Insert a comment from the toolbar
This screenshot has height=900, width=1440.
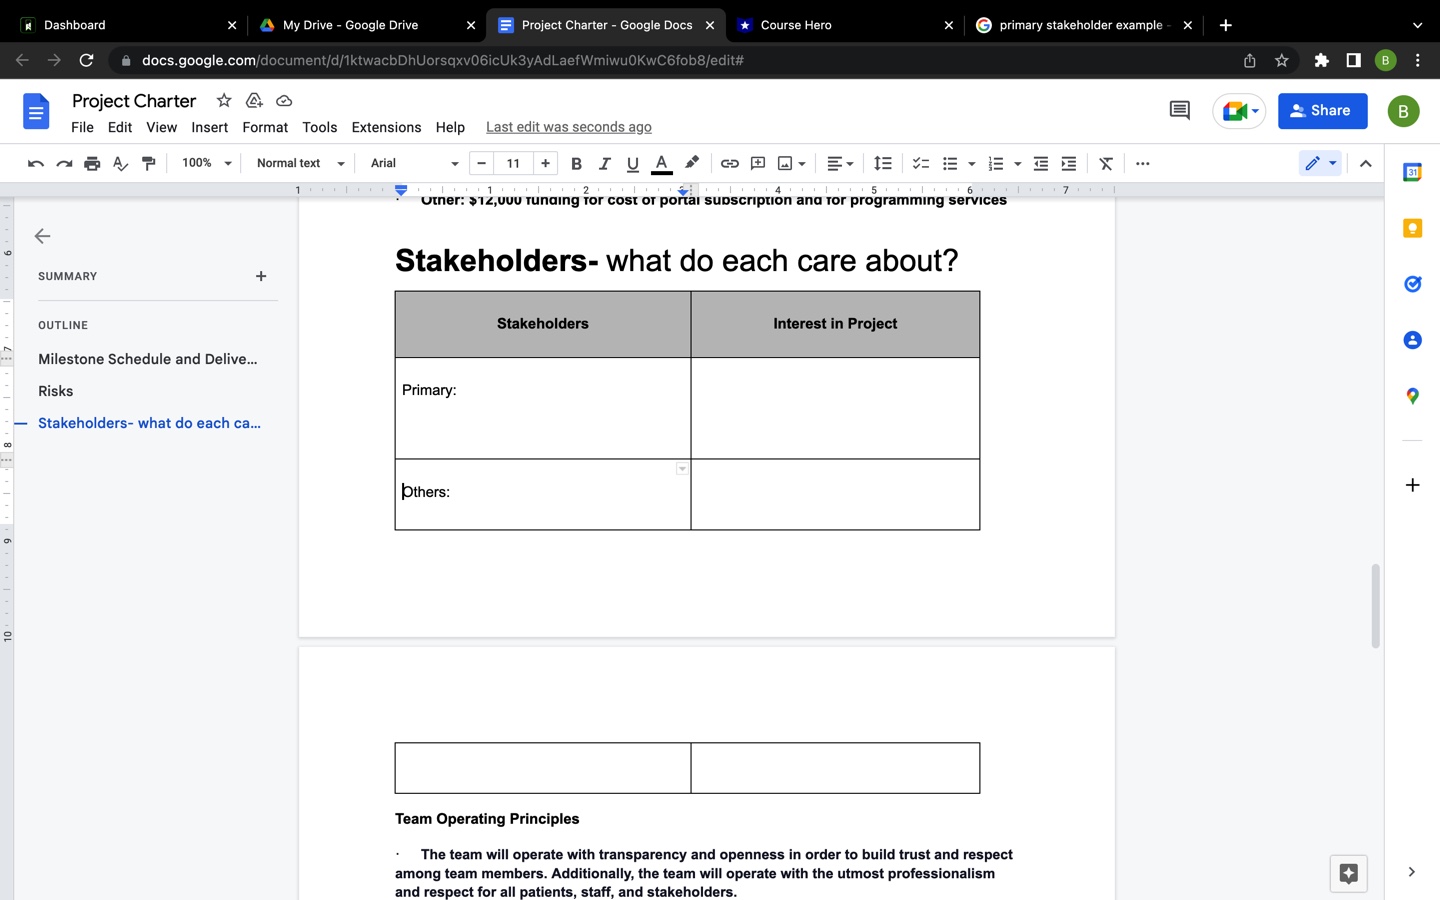click(x=757, y=163)
